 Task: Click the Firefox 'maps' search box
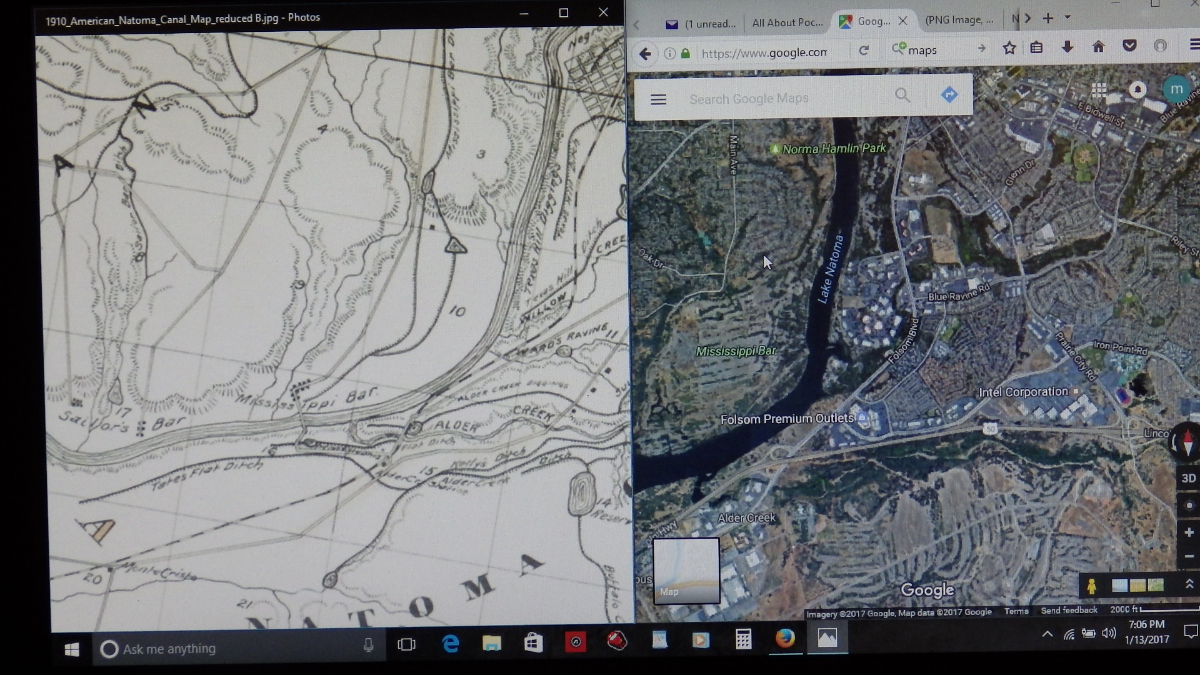coord(936,50)
